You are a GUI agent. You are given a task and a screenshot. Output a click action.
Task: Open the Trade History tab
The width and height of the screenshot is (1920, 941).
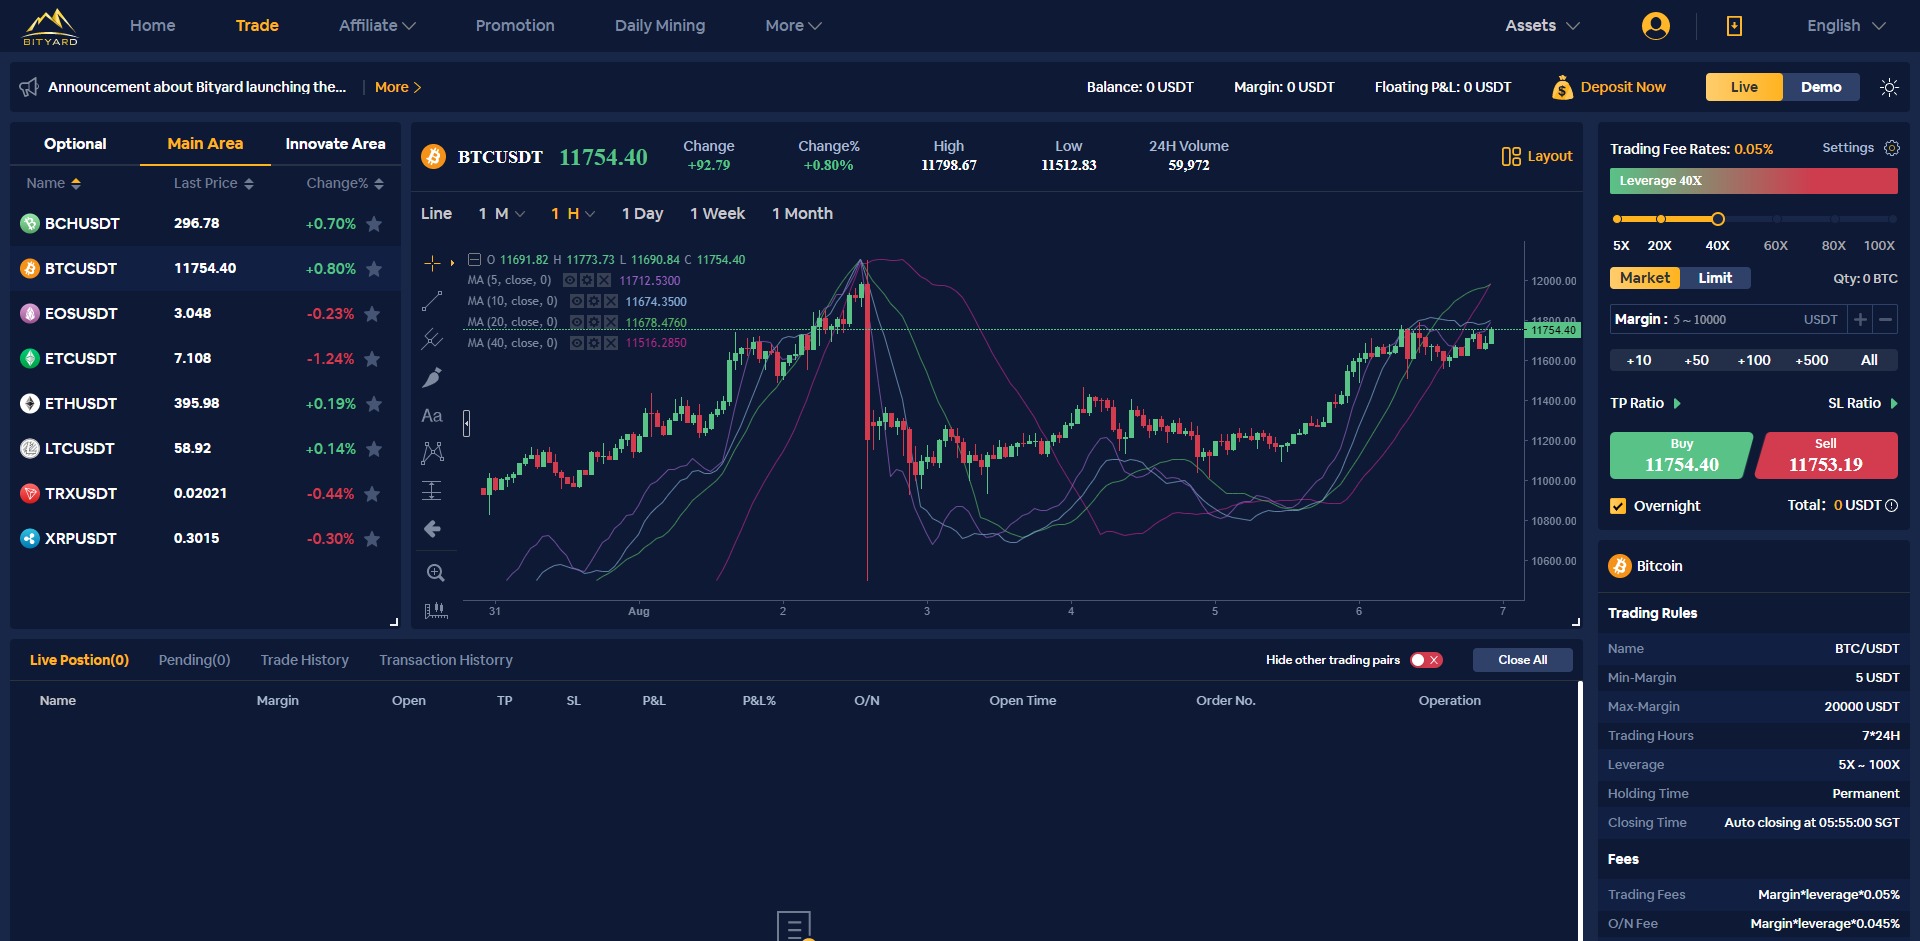[304, 660]
